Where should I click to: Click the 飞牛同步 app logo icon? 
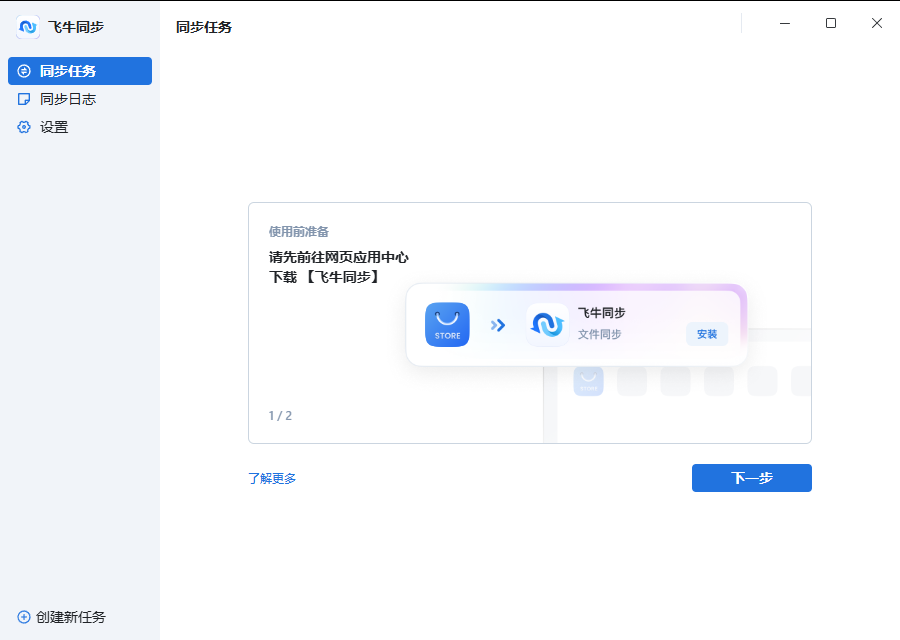coord(28,27)
